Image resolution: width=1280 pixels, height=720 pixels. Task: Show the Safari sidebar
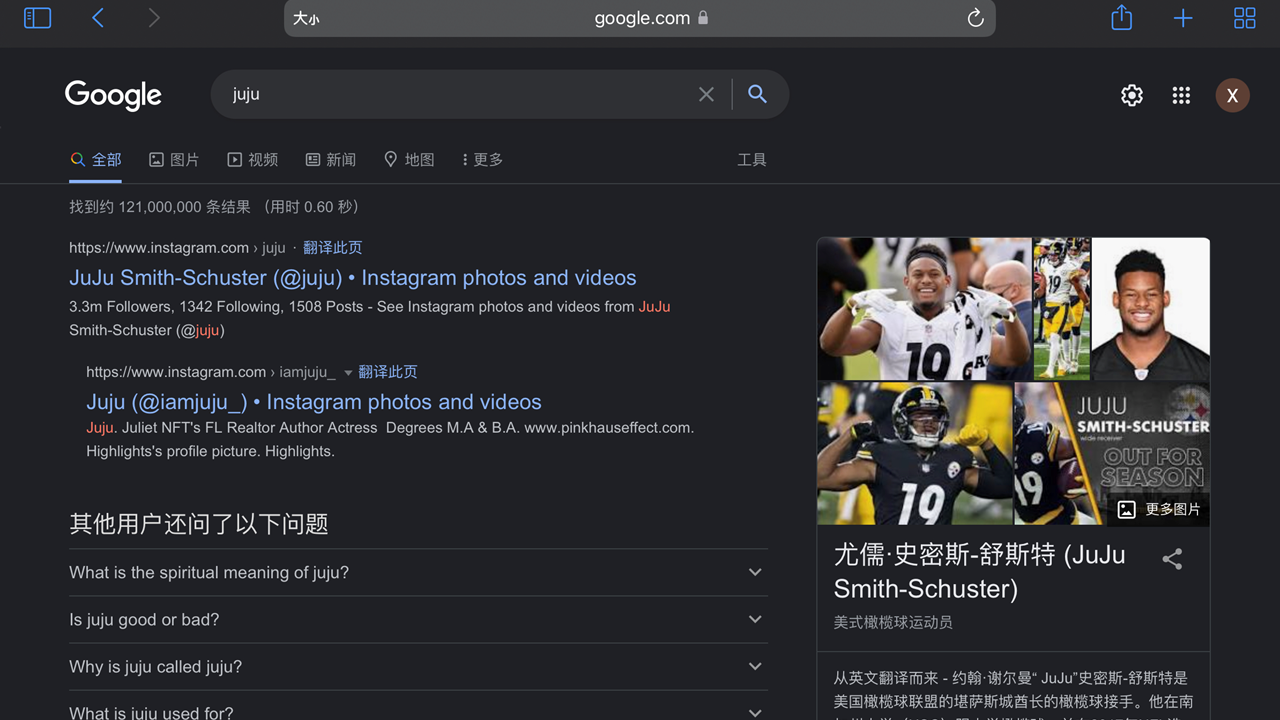click(x=37, y=18)
